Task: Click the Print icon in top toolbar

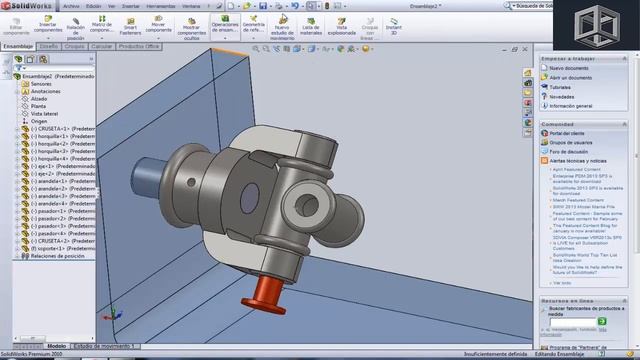Action: (x=279, y=6)
